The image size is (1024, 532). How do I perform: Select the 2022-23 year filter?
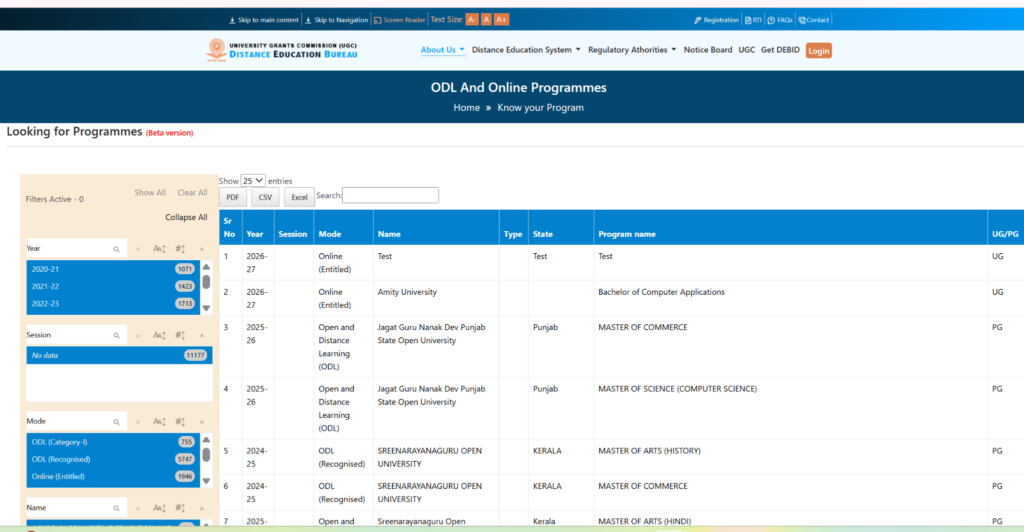coord(113,304)
